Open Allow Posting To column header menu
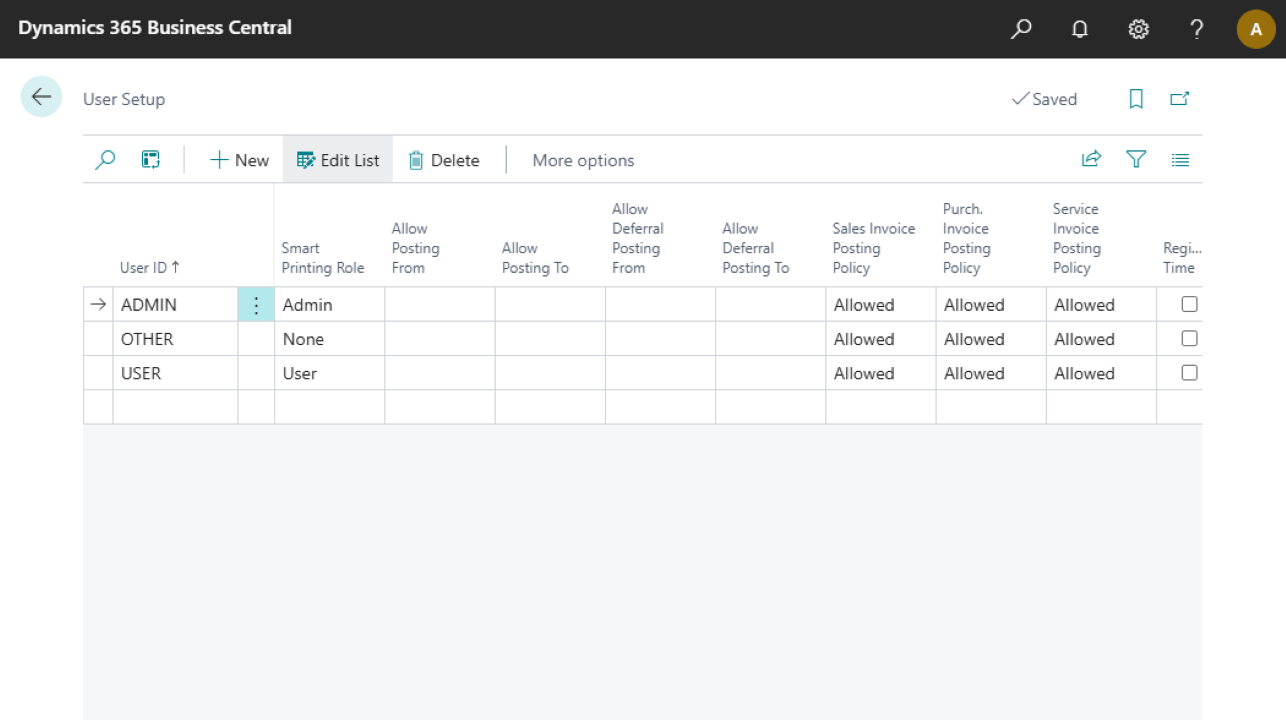The width and height of the screenshot is (1286, 720). [535, 258]
